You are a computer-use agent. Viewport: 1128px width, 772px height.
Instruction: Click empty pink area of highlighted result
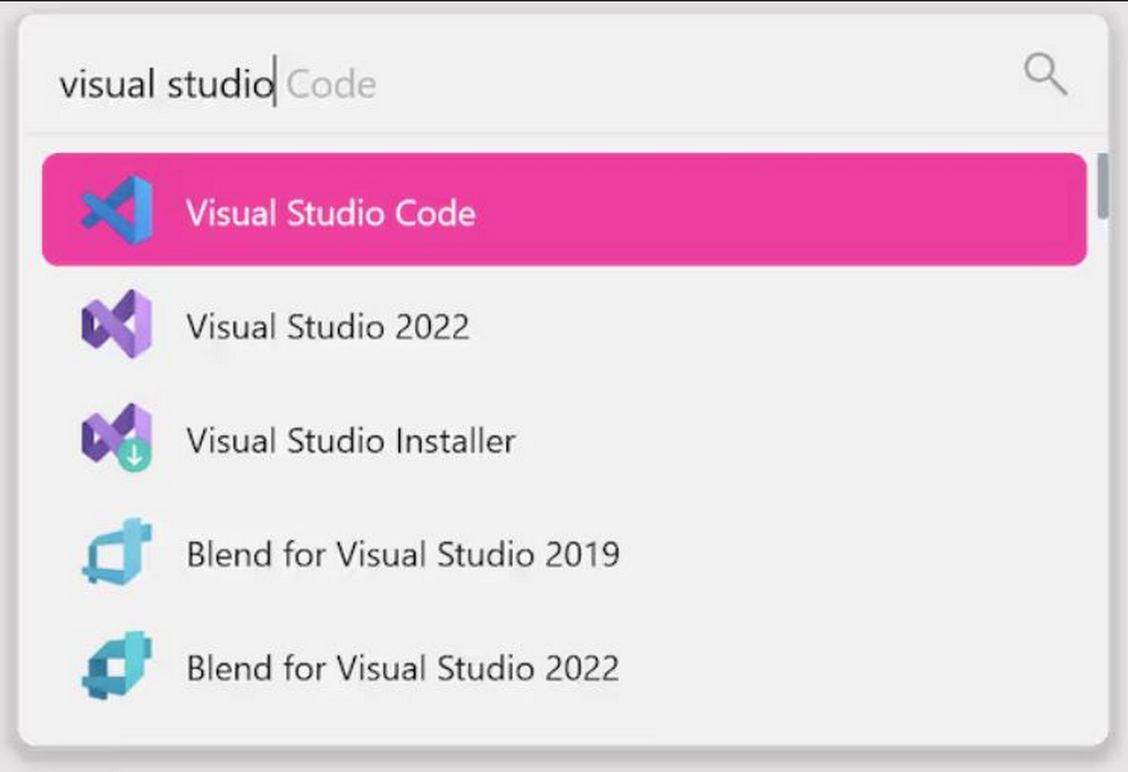click(780, 210)
